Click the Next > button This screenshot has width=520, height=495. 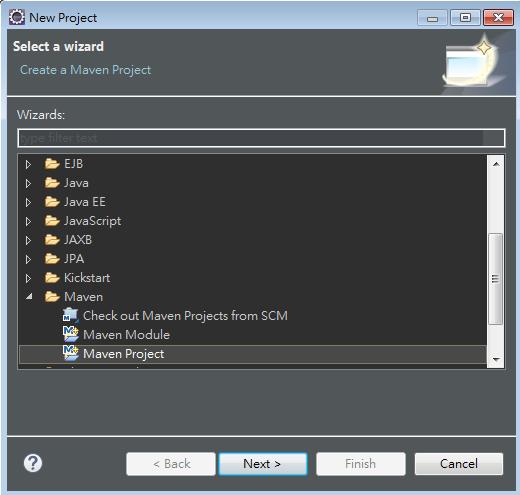click(x=263, y=464)
